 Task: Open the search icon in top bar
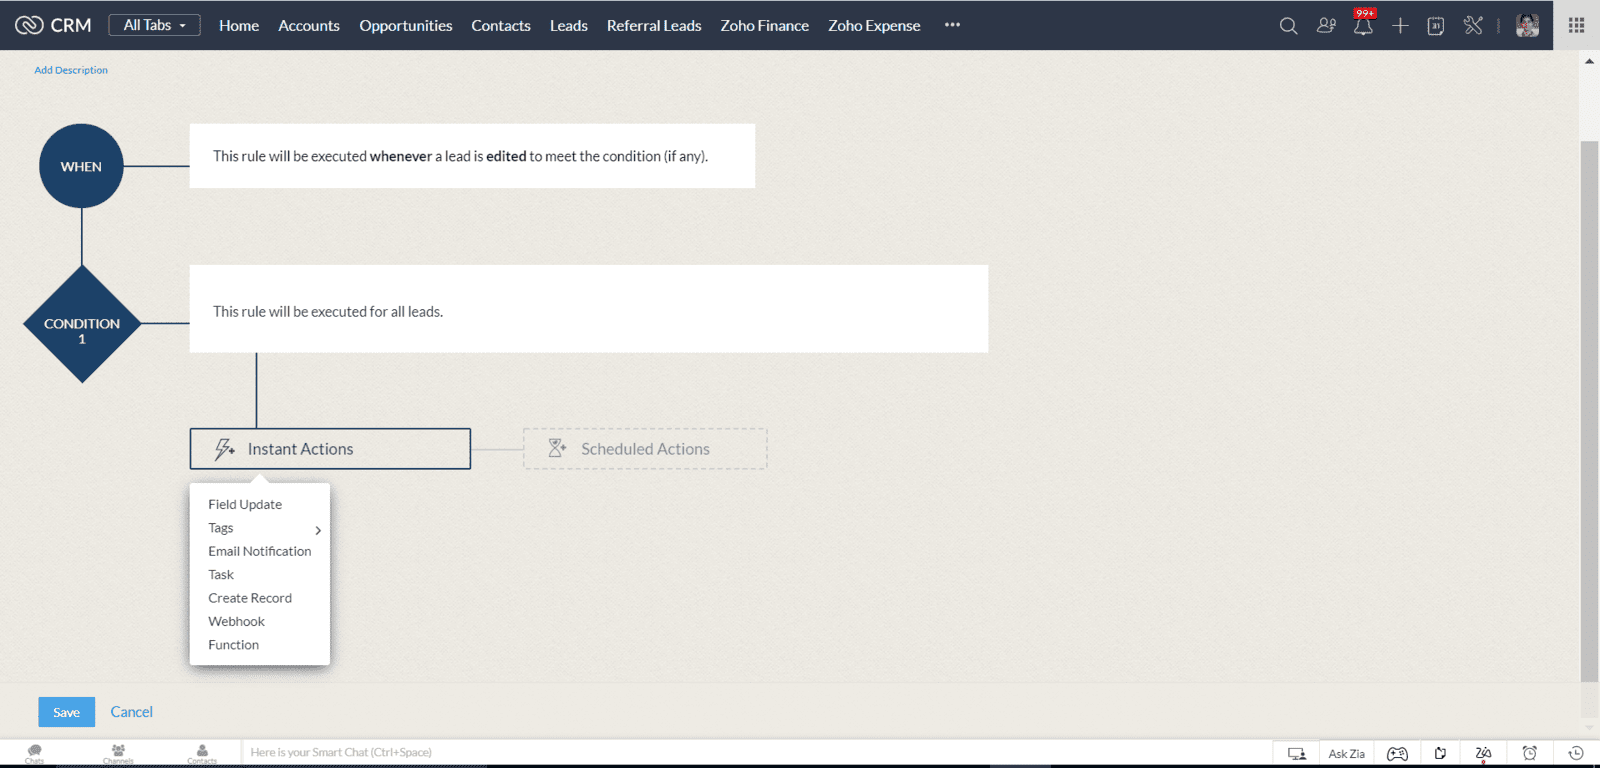coord(1288,26)
